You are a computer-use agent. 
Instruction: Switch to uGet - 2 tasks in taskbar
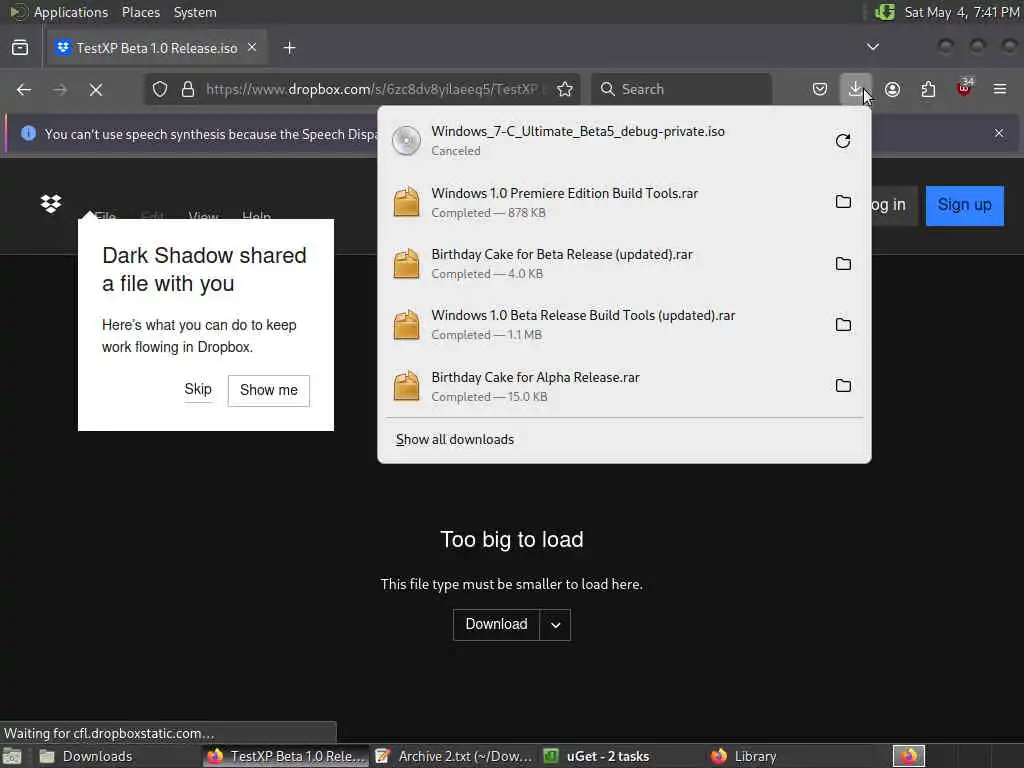click(x=622, y=756)
